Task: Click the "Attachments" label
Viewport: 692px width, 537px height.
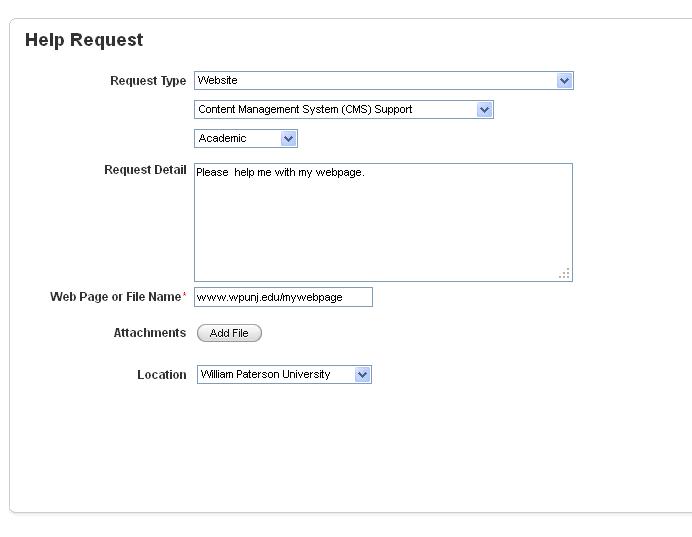Action: point(150,333)
